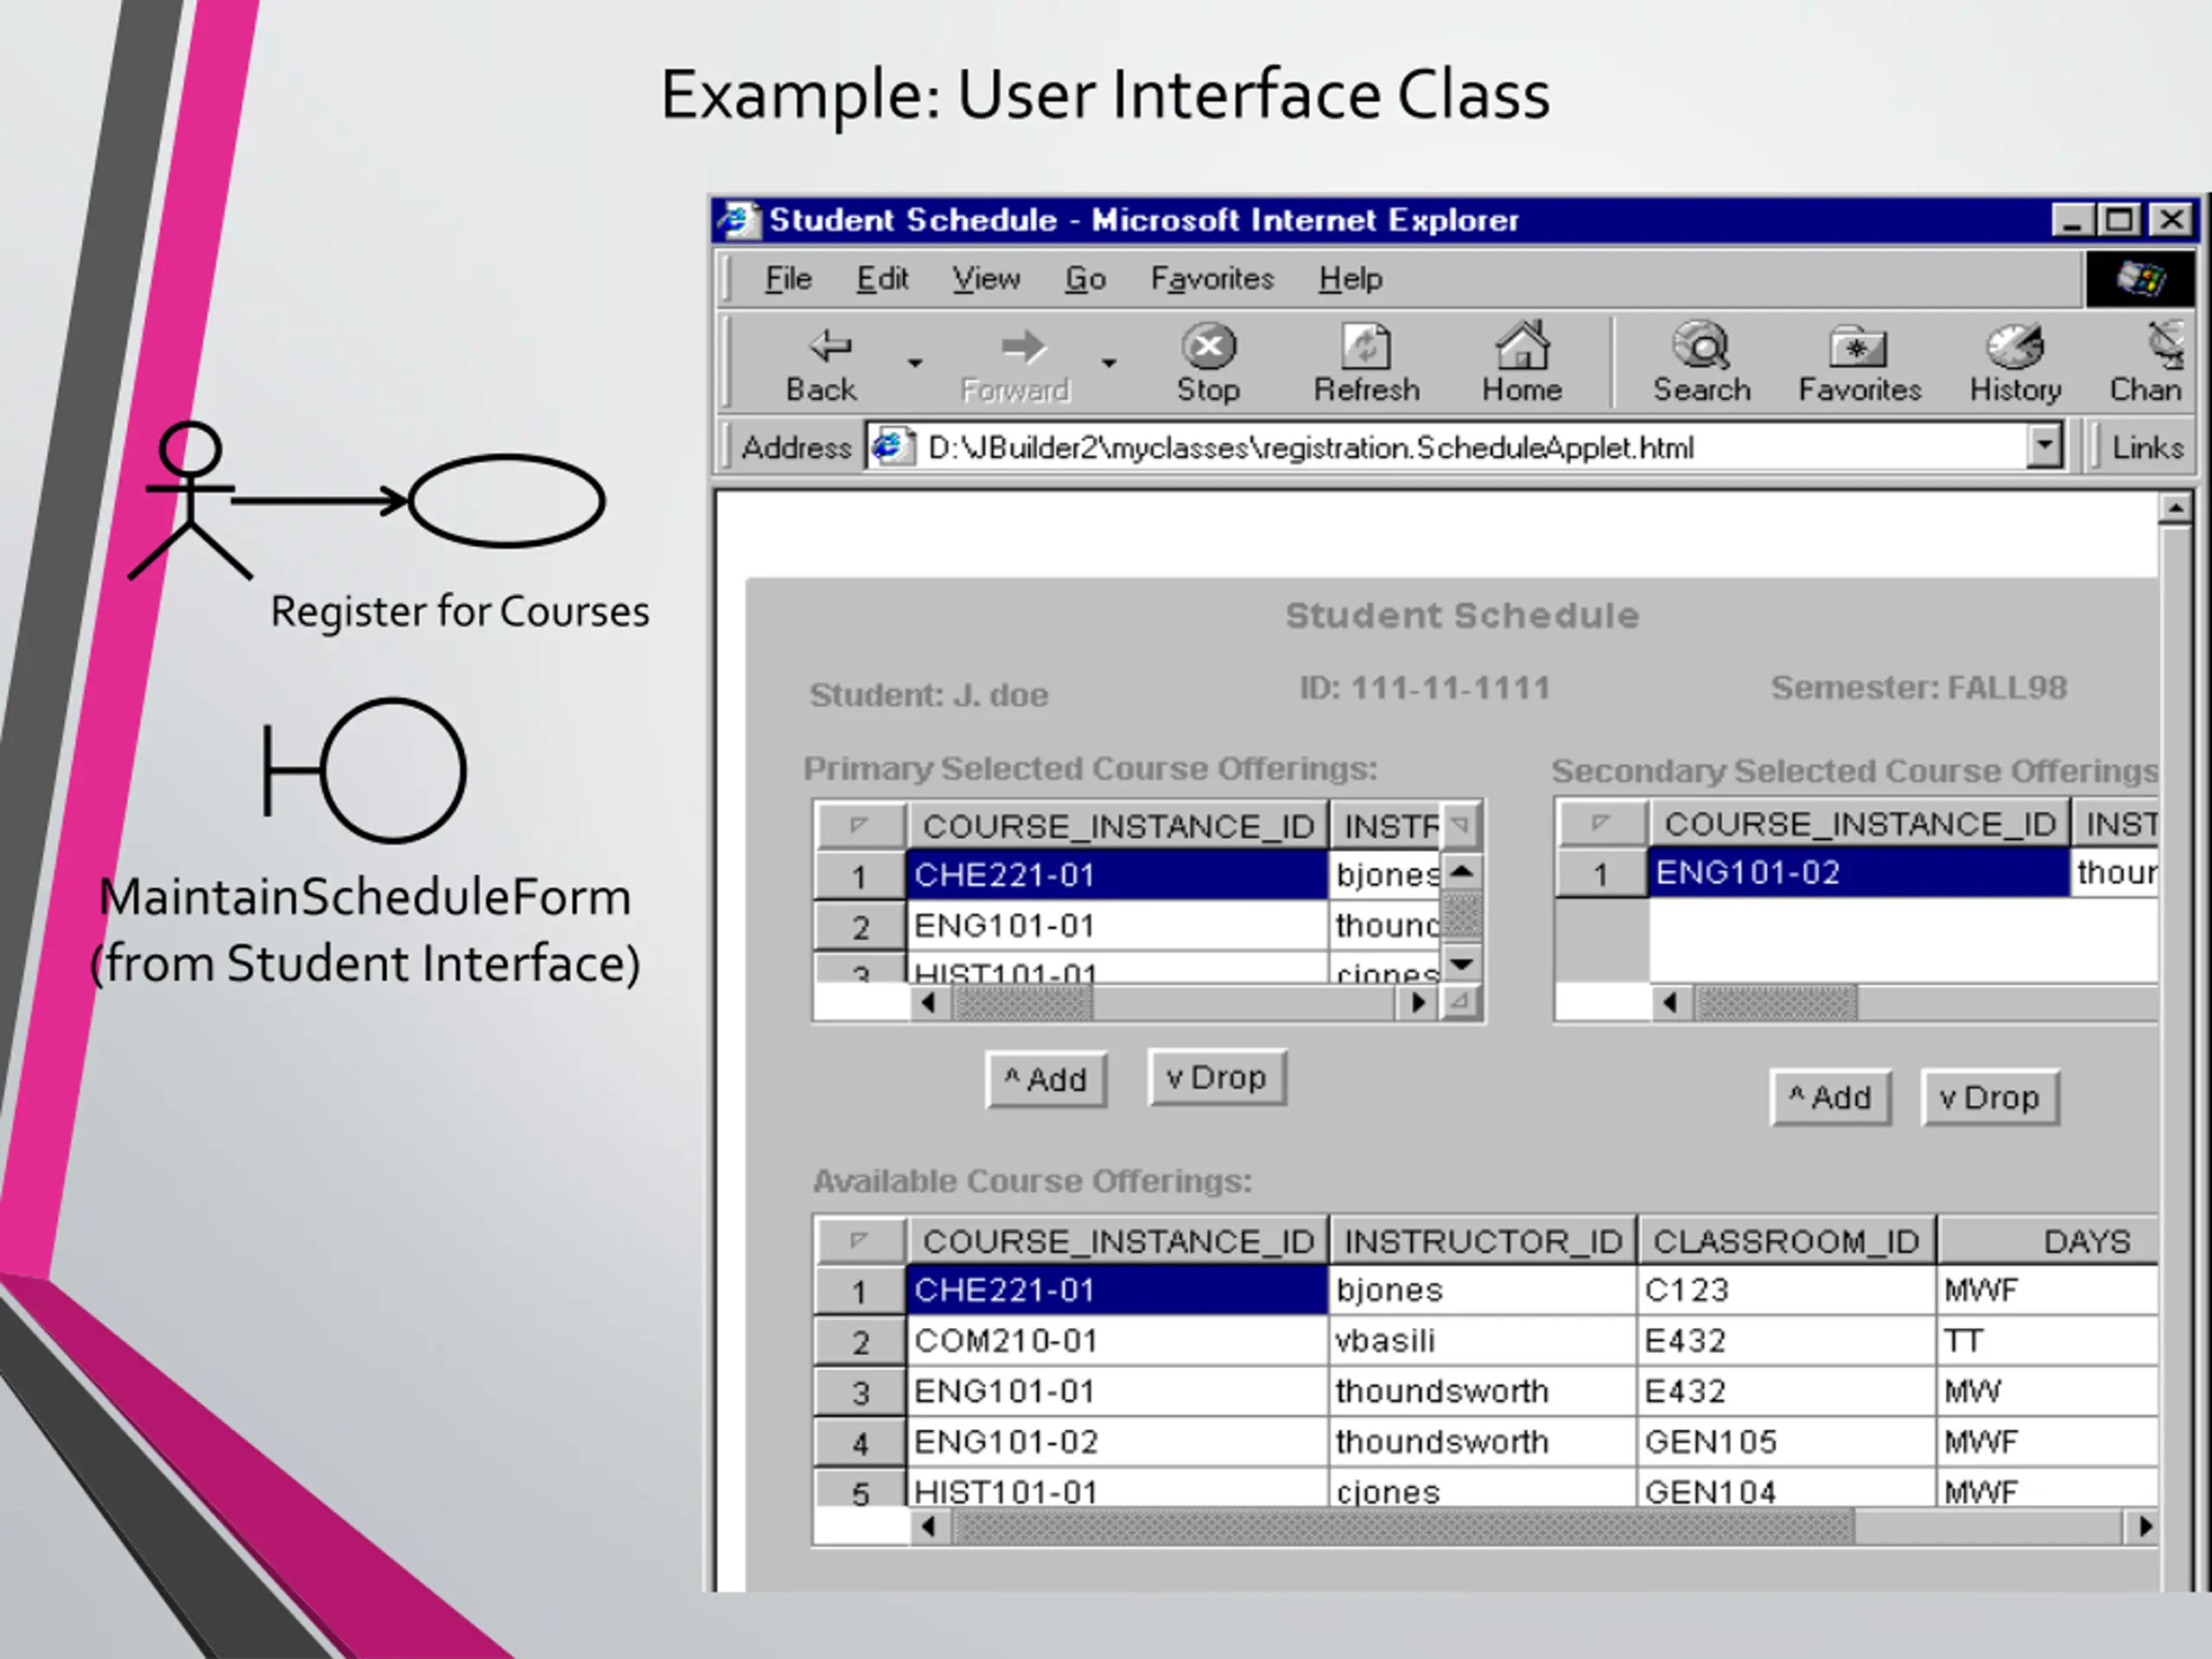Click Add under Secondary Selected Course Offerings
2212x1659 pixels.
pyautogui.click(x=1830, y=1098)
